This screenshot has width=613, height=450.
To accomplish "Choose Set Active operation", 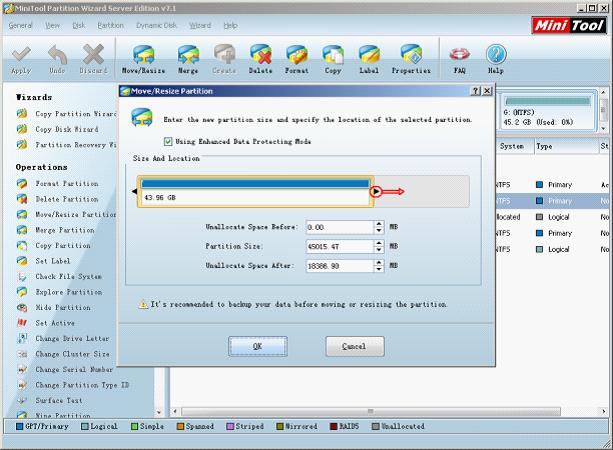I will 45,323.
